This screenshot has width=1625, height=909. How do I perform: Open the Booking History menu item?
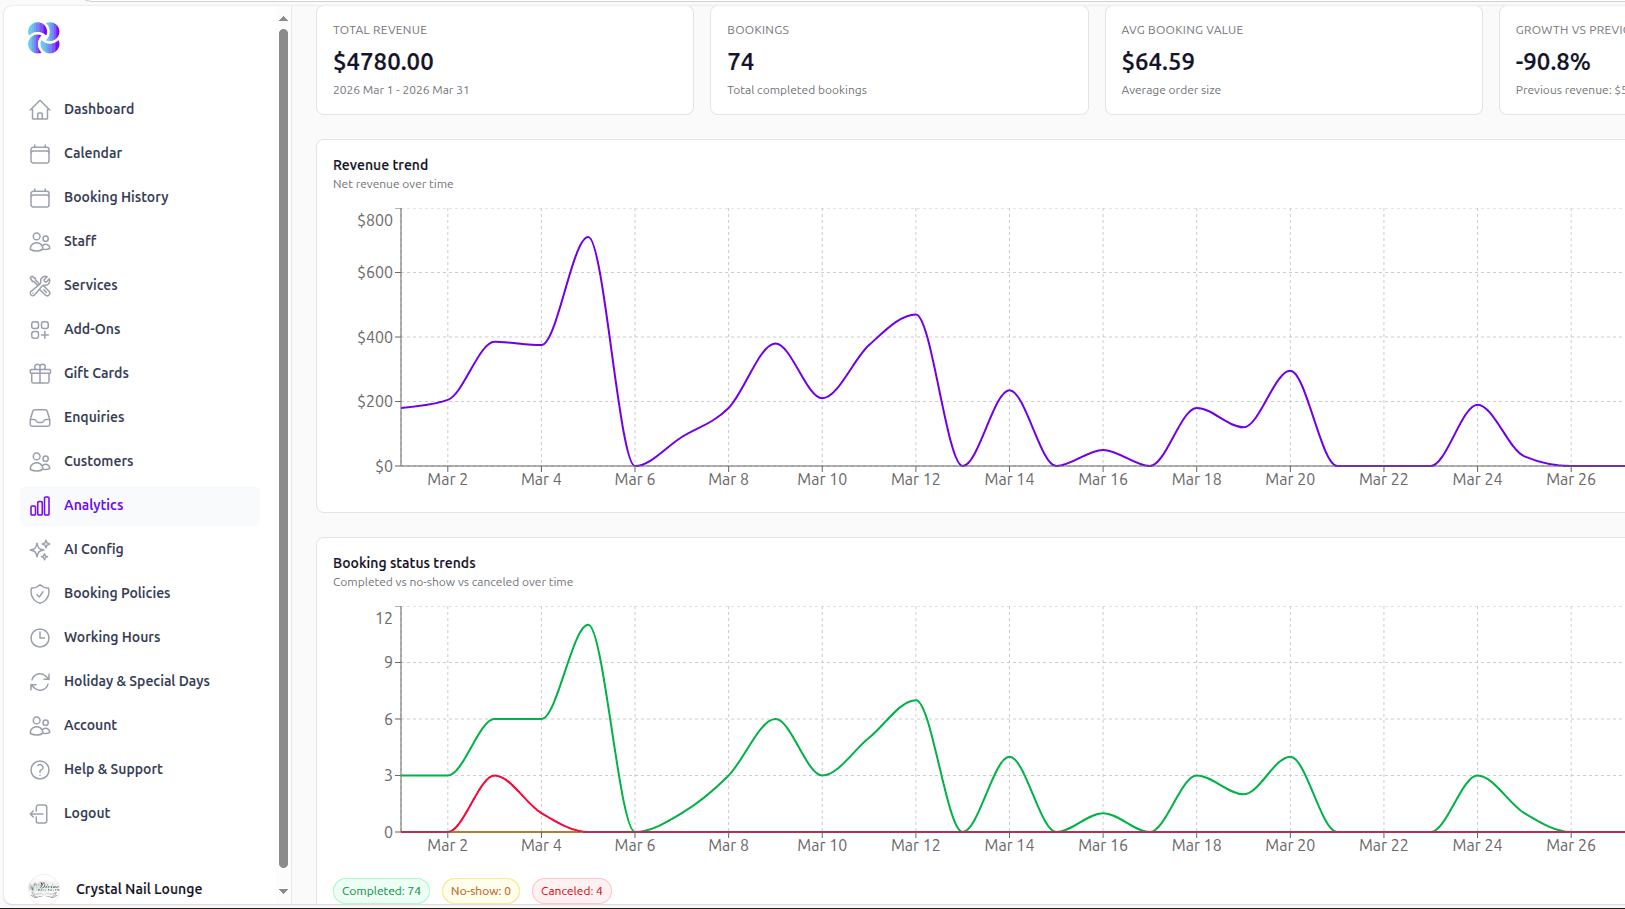(116, 197)
